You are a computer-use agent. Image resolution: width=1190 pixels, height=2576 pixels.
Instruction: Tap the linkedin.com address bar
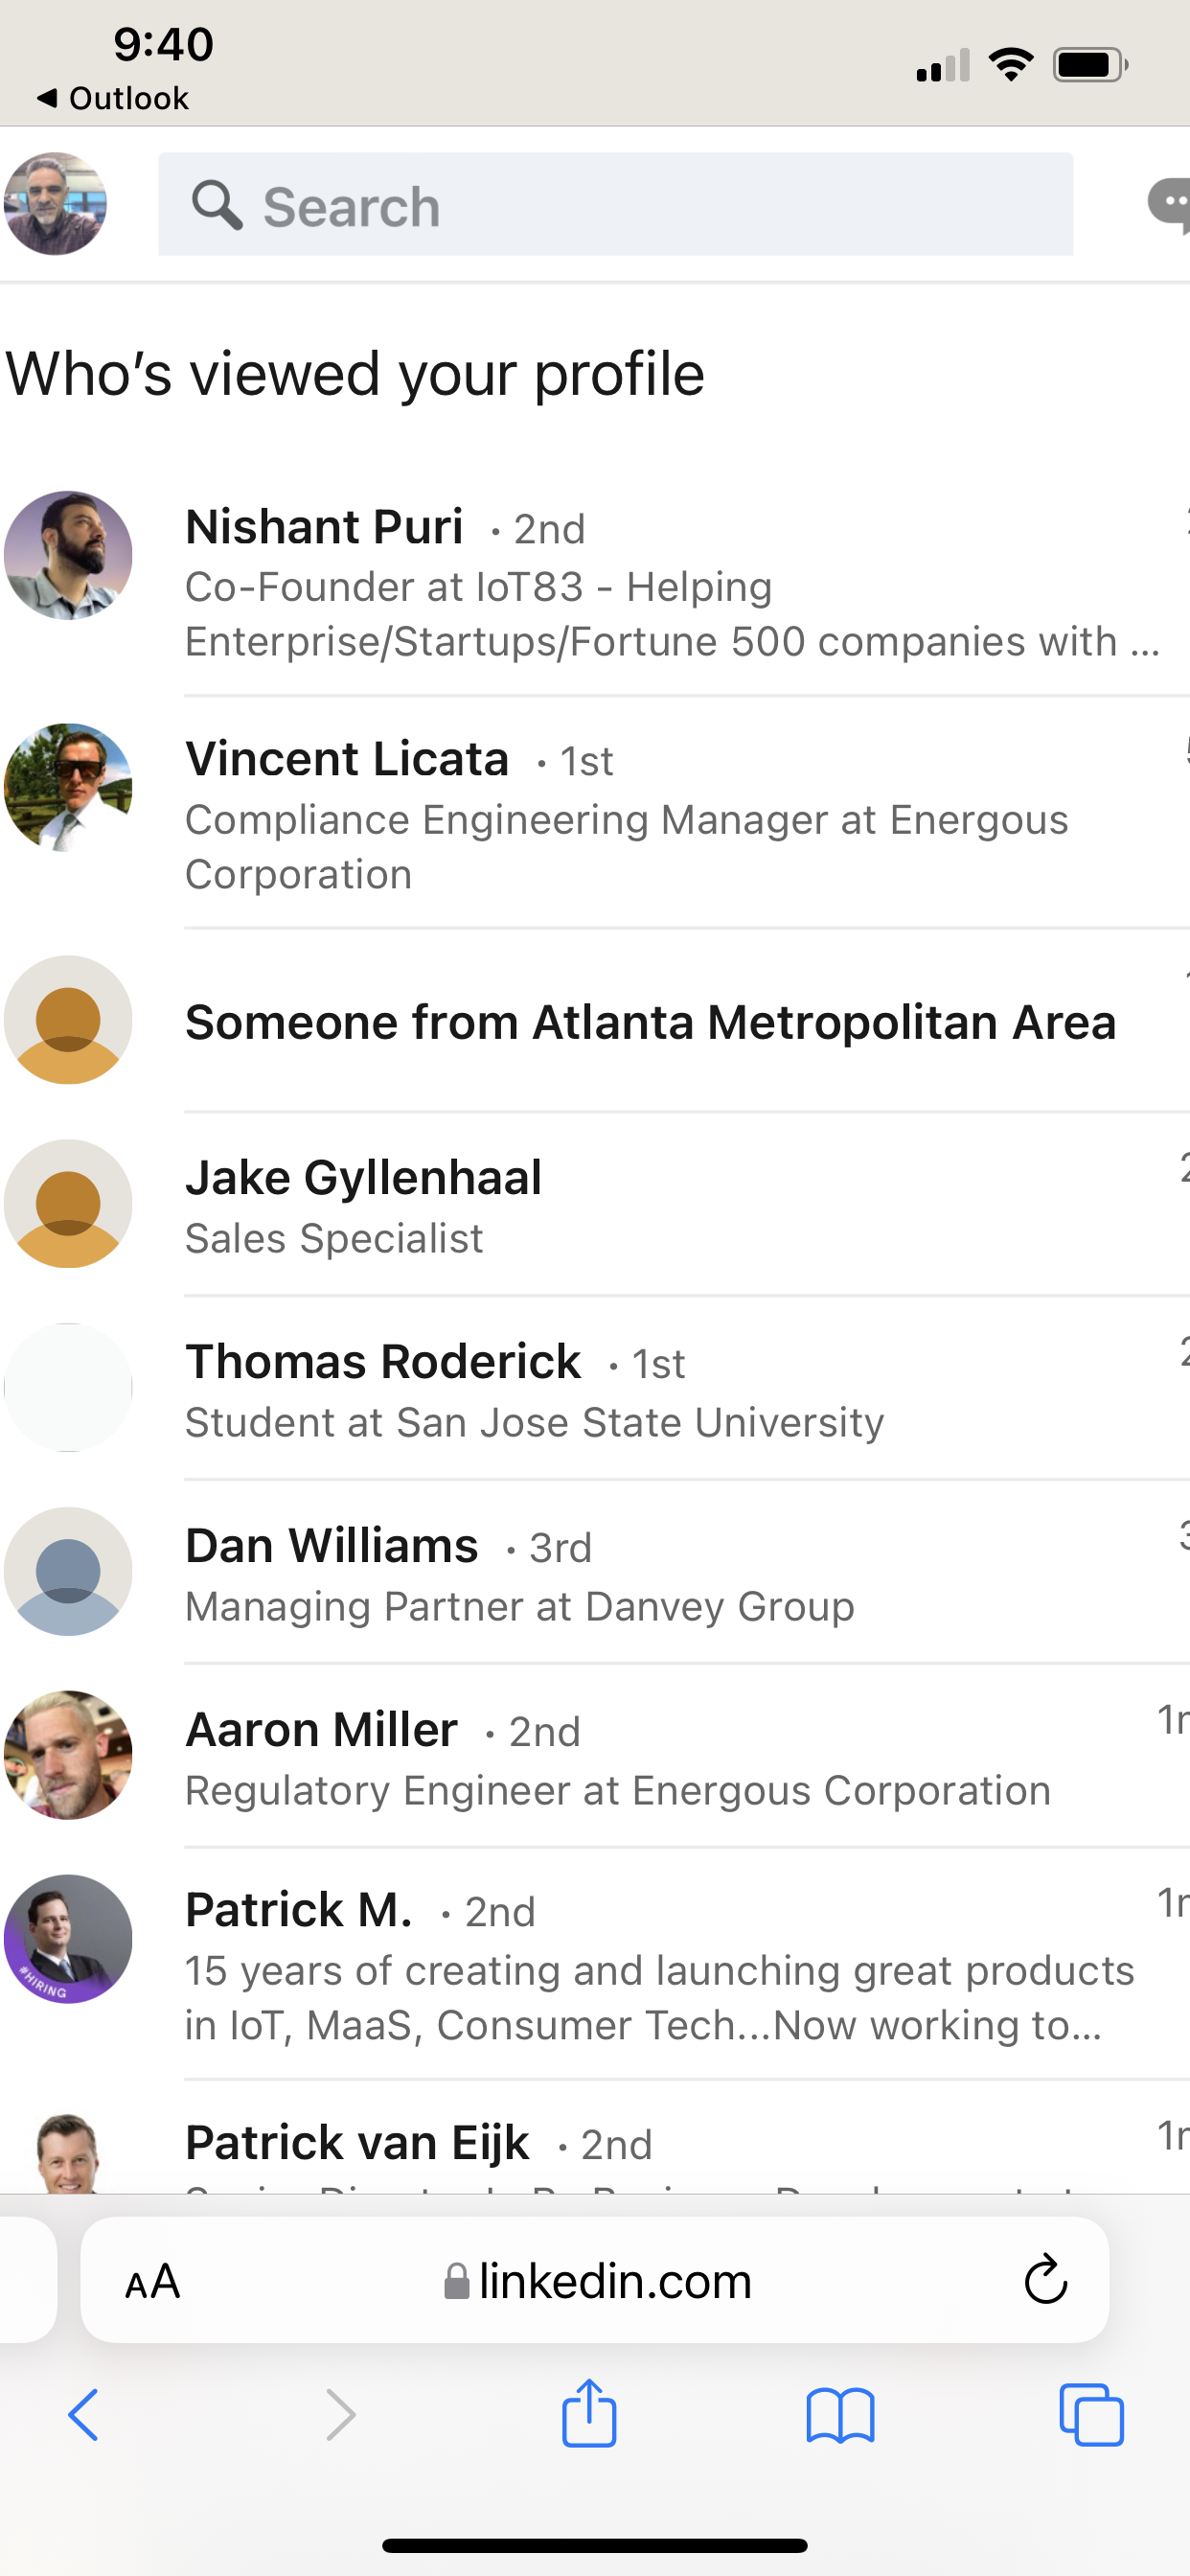tap(595, 2280)
